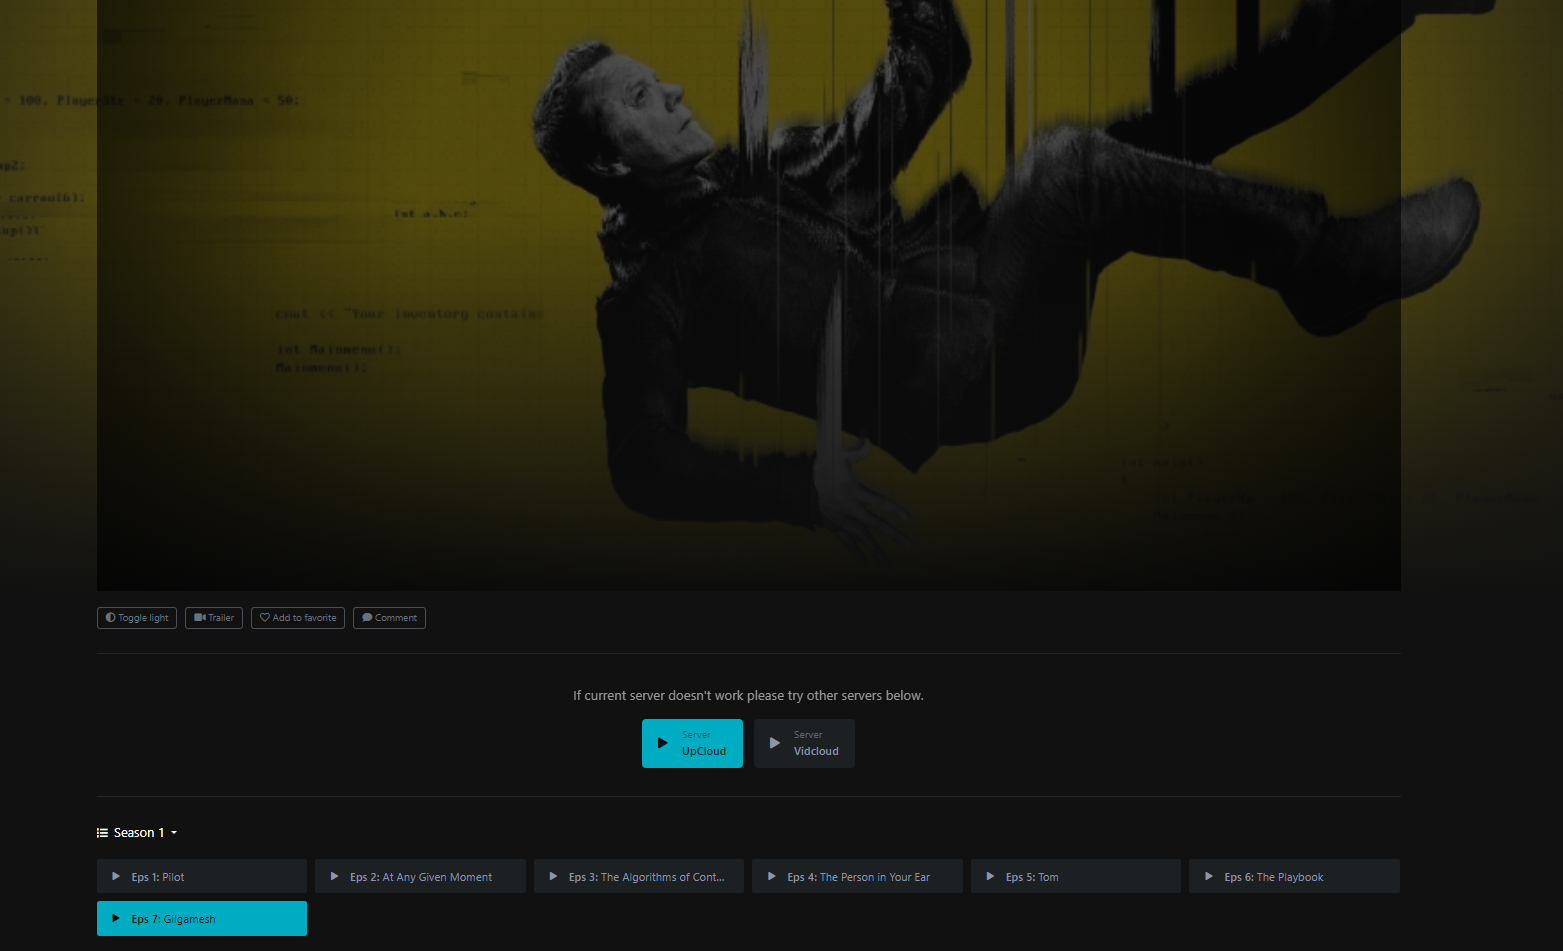Play Eps 4: The Person in Your Ear
Image resolution: width=1563 pixels, height=951 pixels.
click(x=857, y=877)
